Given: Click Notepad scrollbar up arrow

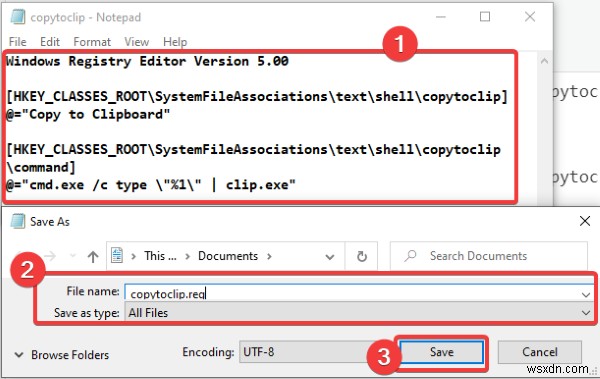Looking at the screenshot, I should (x=545, y=61).
